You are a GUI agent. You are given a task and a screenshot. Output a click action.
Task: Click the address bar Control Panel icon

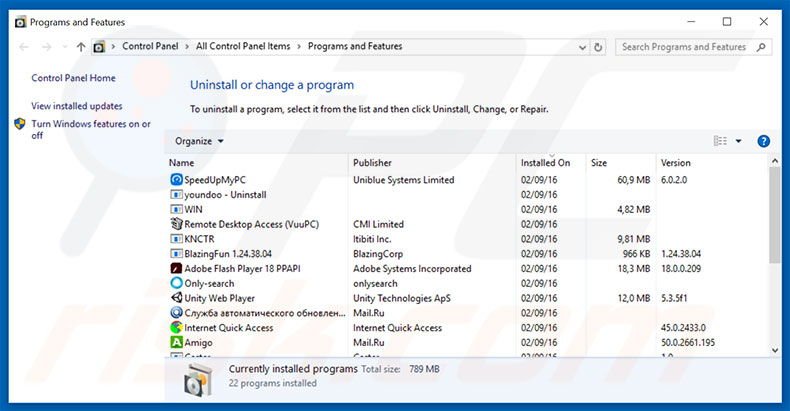(99, 47)
